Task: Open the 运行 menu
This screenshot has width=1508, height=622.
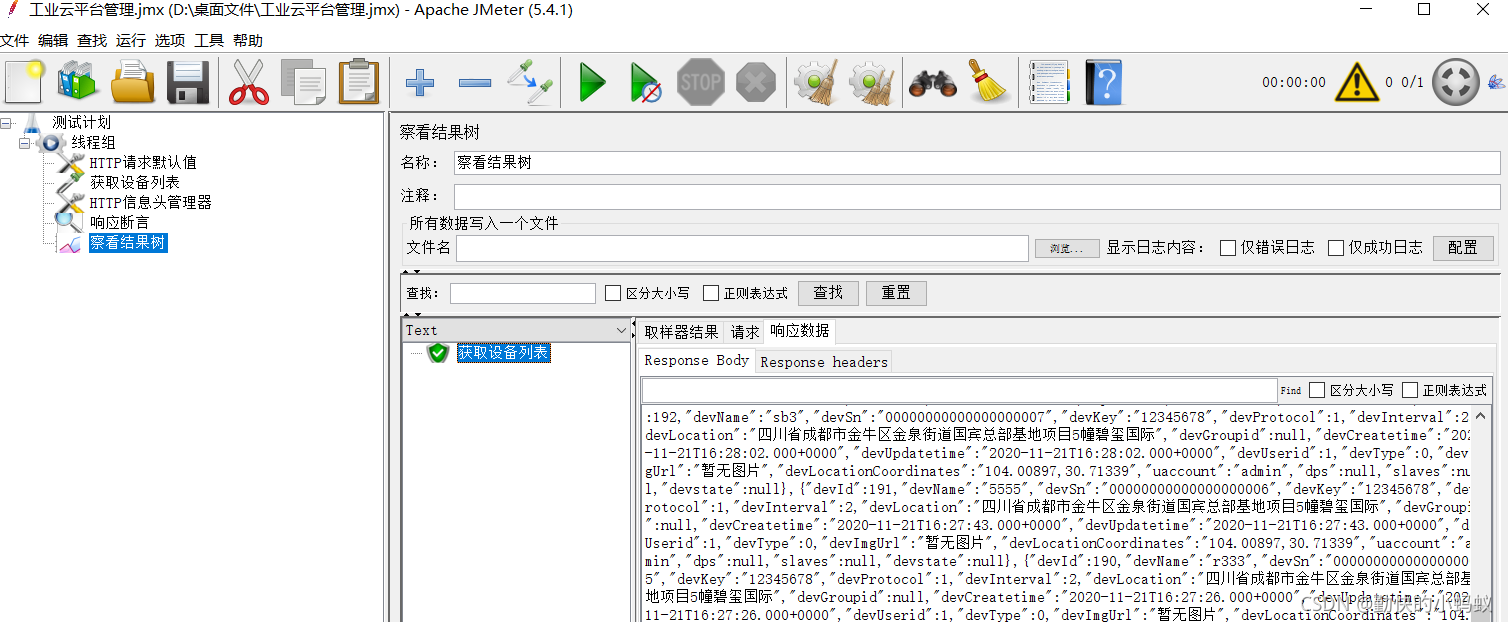Action: (x=131, y=40)
